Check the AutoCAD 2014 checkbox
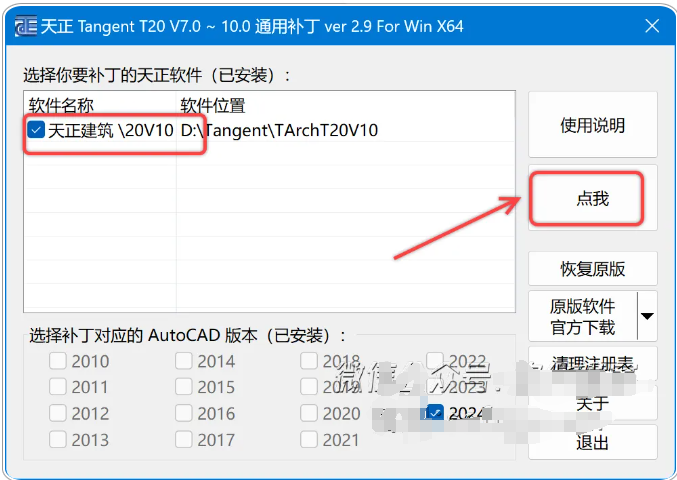 pyautogui.click(x=183, y=361)
